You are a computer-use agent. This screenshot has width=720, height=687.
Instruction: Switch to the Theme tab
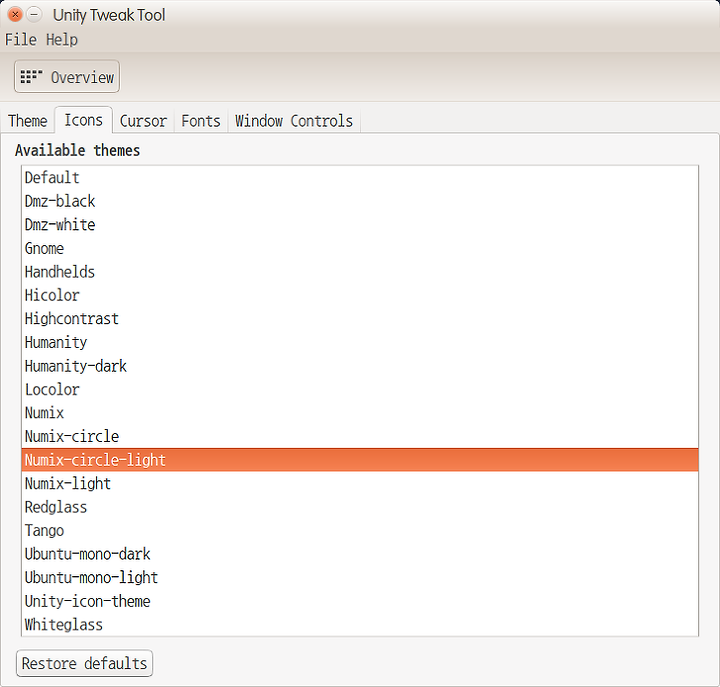tap(28, 121)
